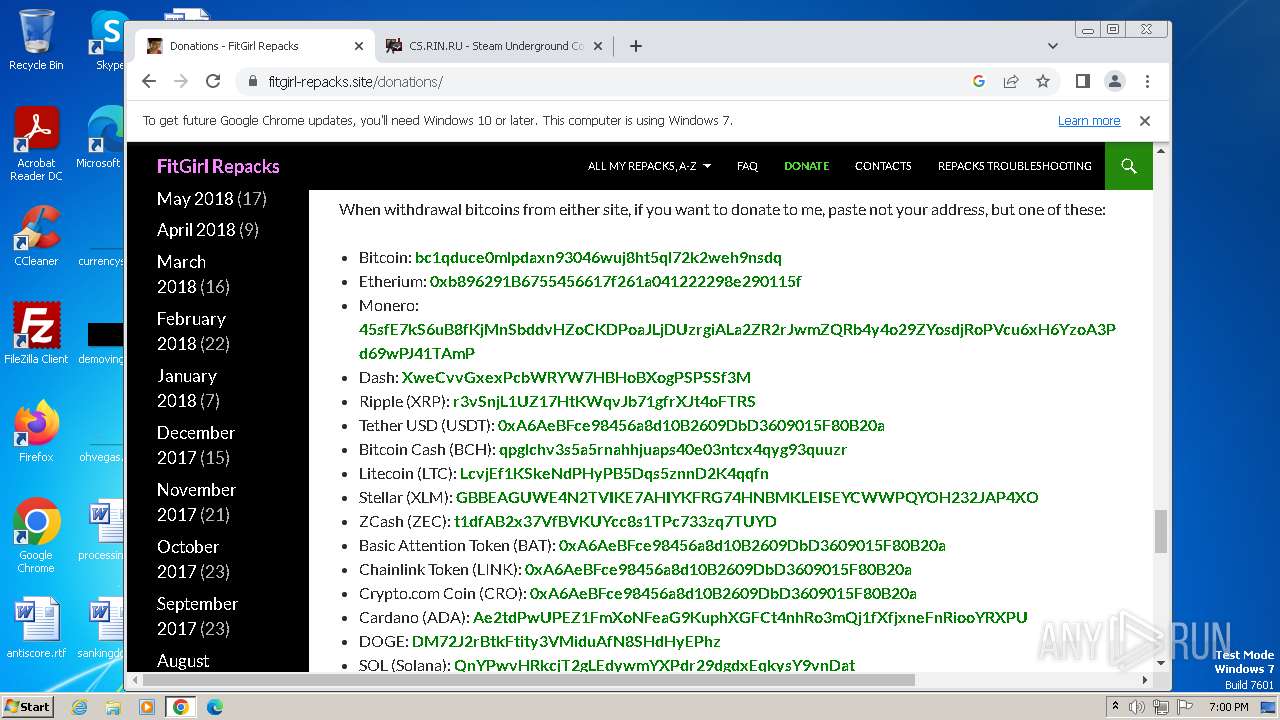Click the Cardano ADA address
Viewport: 1280px width, 720px height.
pos(750,617)
